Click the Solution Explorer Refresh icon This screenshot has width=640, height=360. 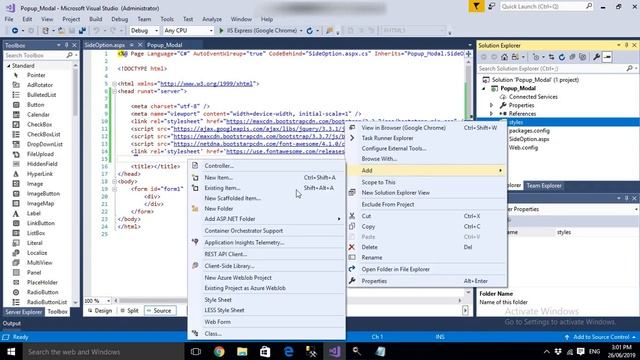[x=562, y=57]
